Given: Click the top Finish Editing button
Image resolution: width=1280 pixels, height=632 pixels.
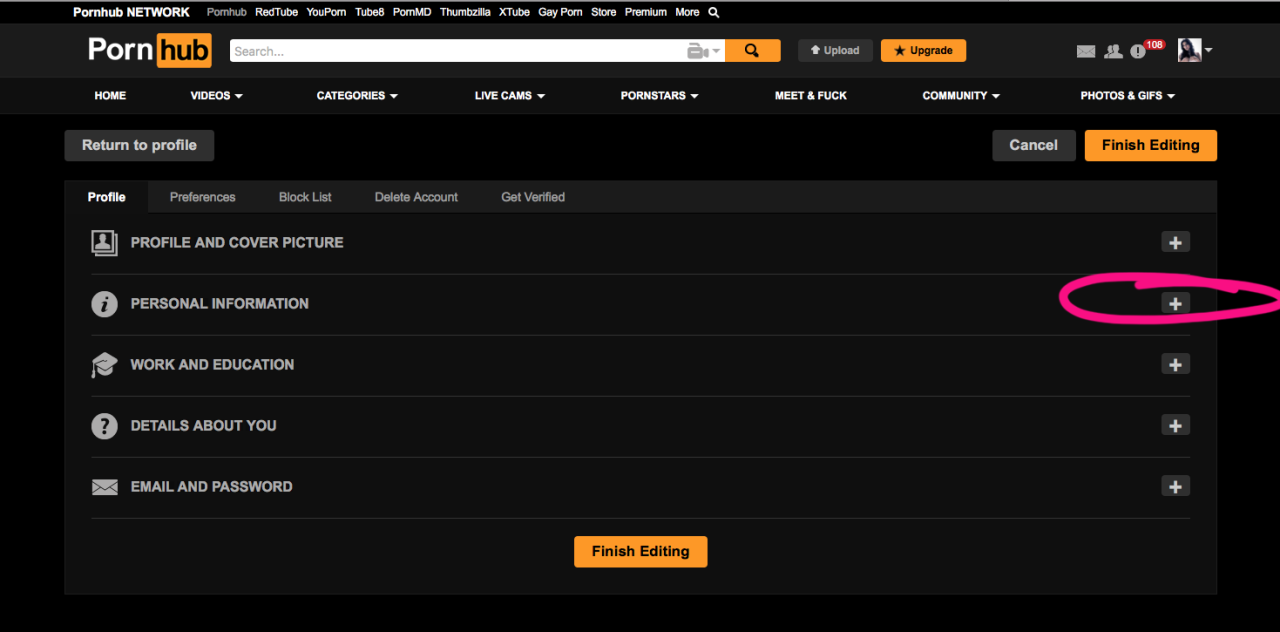Looking at the screenshot, I should 1150,145.
